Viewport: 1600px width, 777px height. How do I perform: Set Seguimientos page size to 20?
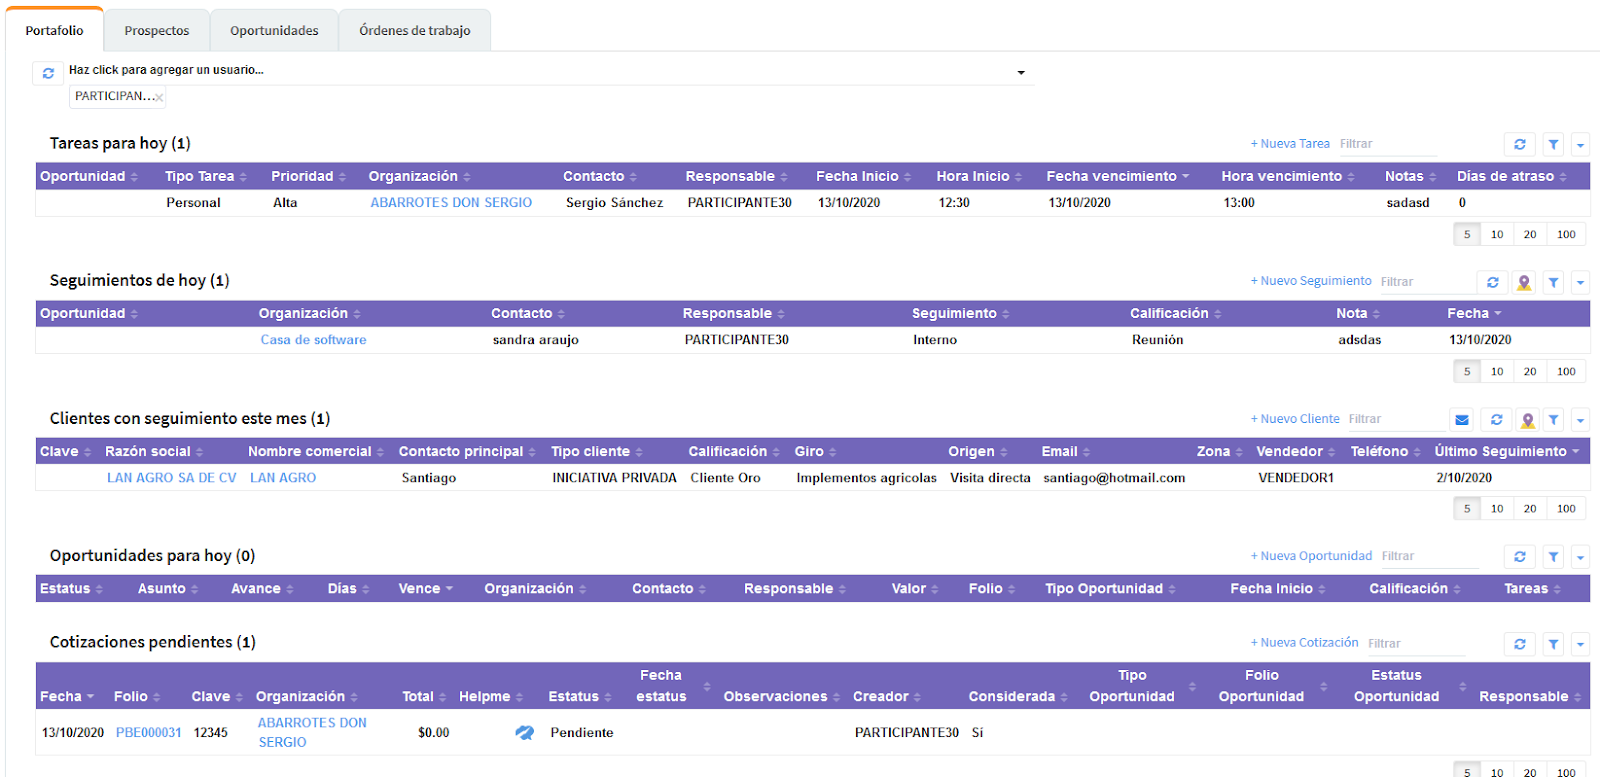tap(1529, 372)
